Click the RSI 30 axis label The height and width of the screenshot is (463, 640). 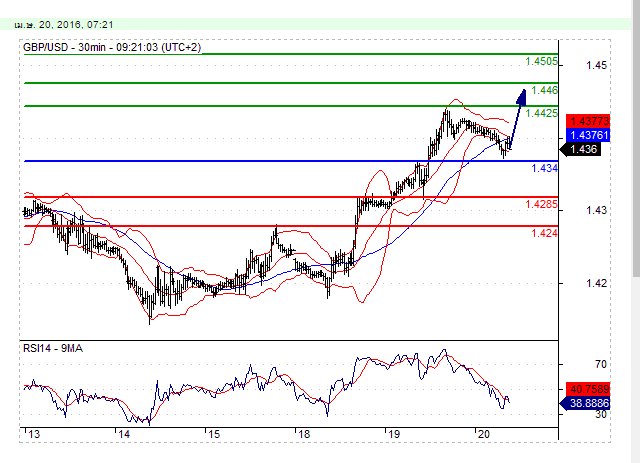pos(601,414)
